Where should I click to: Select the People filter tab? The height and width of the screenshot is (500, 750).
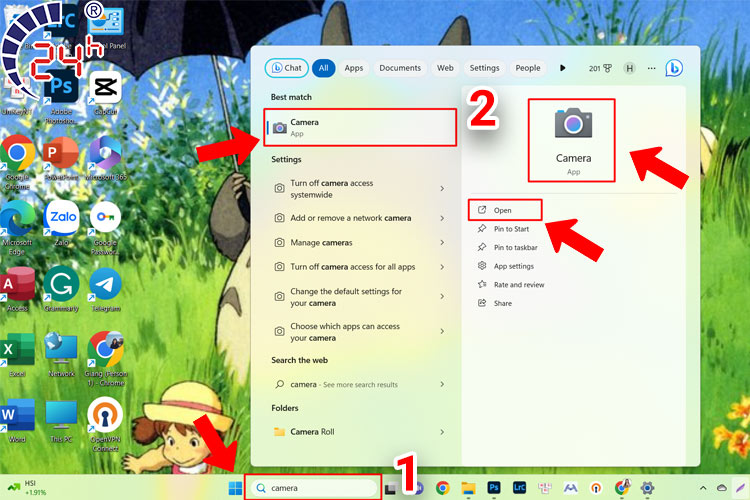[528, 68]
